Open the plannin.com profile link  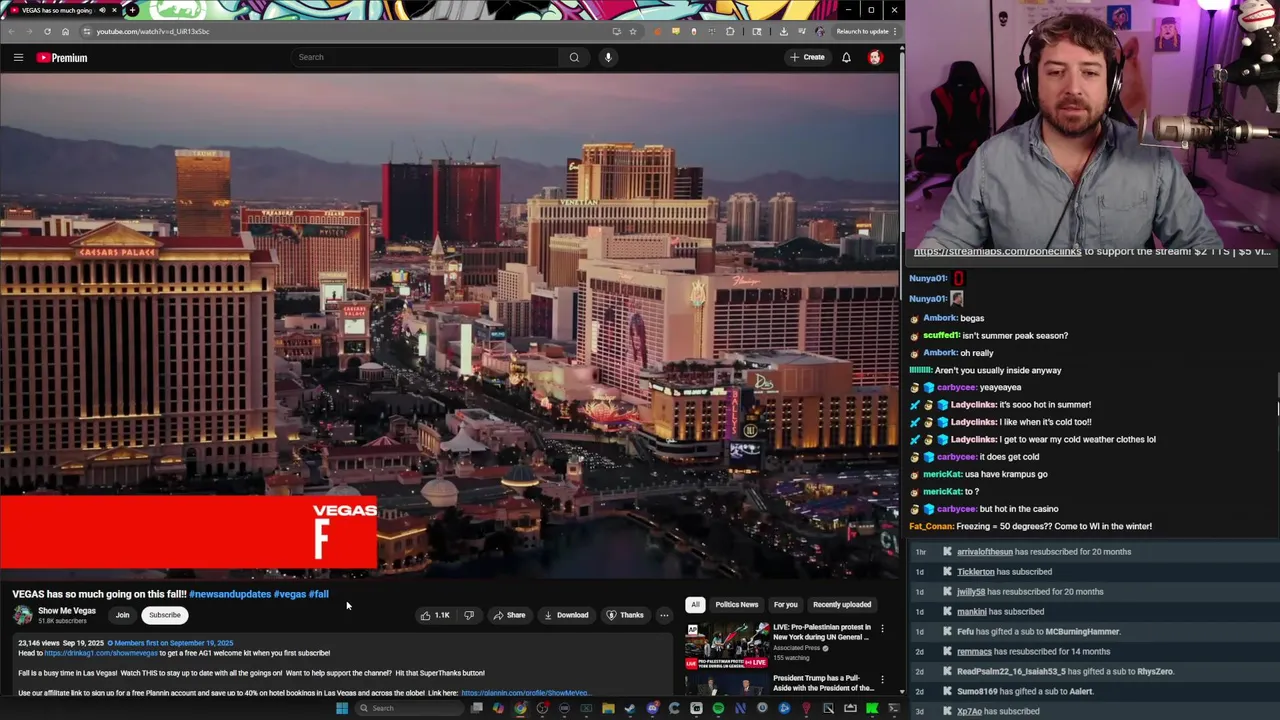(525, 693)
